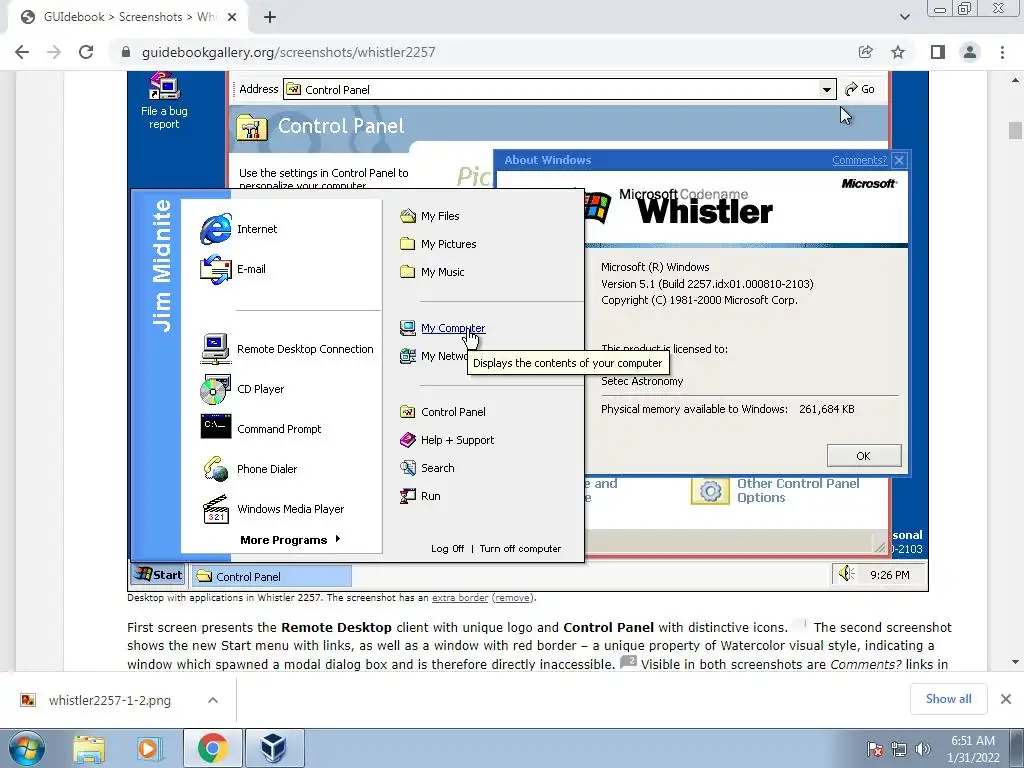The image size is (1024, 768).
Task: Click Log Off in Start menu
Action: (447, 549)
